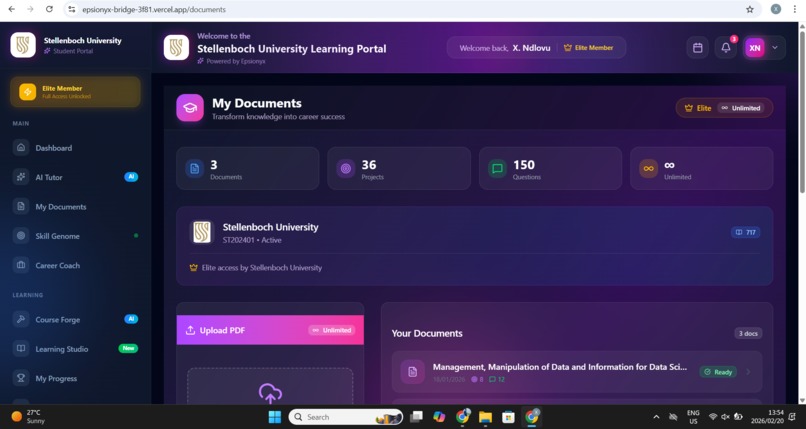Click the Elite Member lightning badge icon
The width and height of the screenshot is (806, 429).
pos(27,91)
